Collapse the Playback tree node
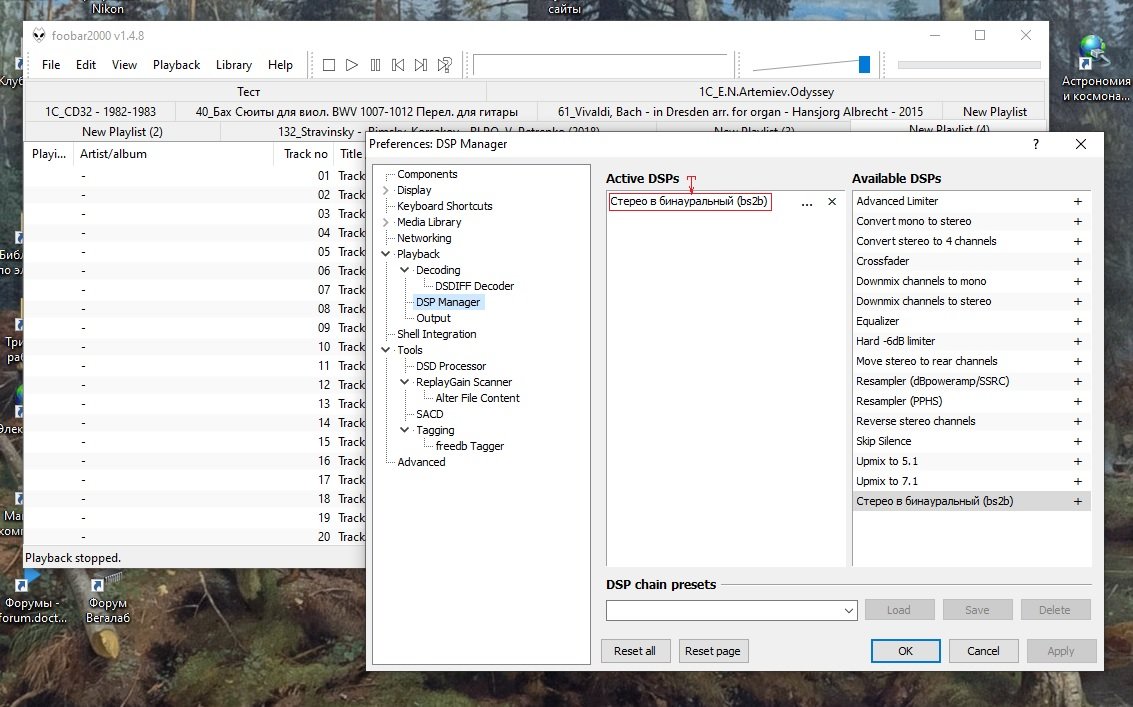This screenshot has width=1133, height=707. pos(386,254)
